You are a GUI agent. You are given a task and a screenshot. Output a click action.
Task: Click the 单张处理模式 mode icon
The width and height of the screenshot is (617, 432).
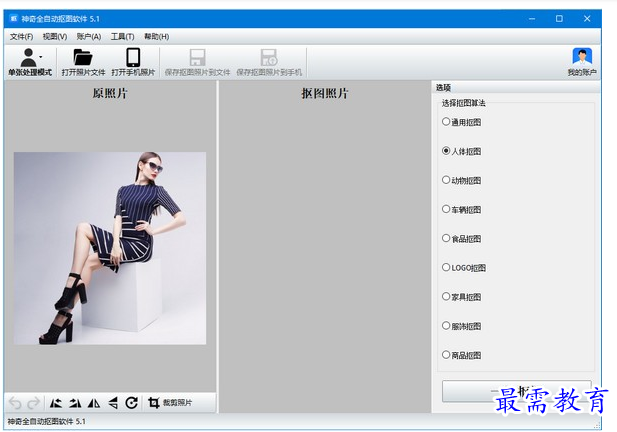[28, 57]
